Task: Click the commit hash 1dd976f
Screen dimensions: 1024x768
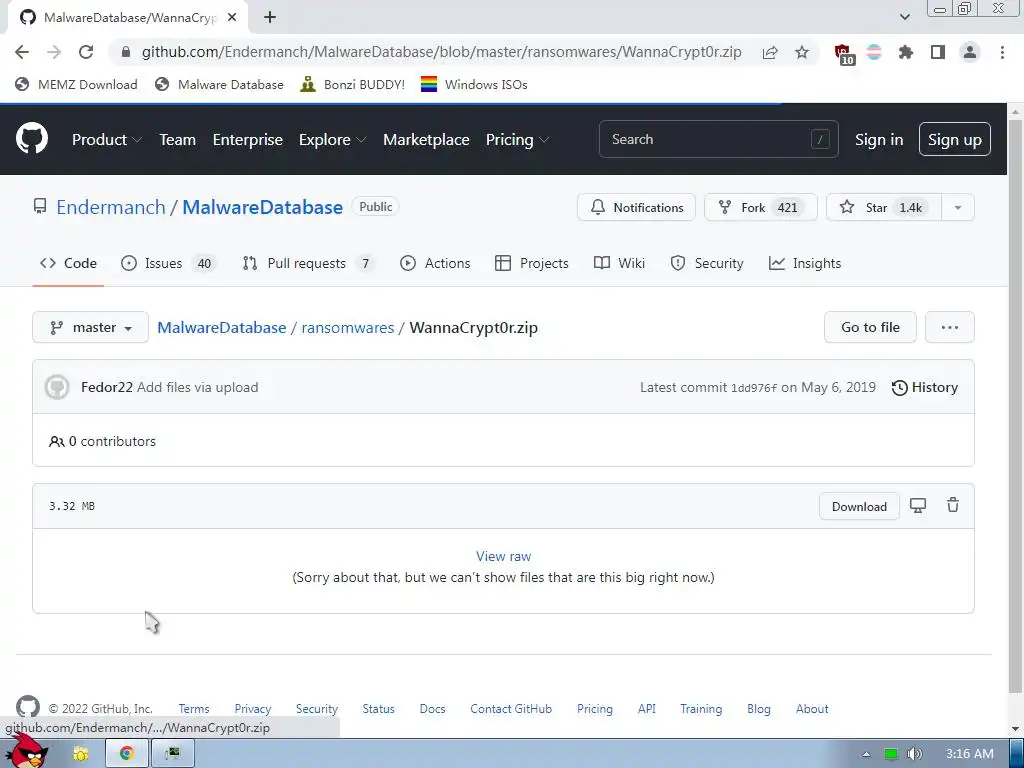Action: tap(754, 388)
